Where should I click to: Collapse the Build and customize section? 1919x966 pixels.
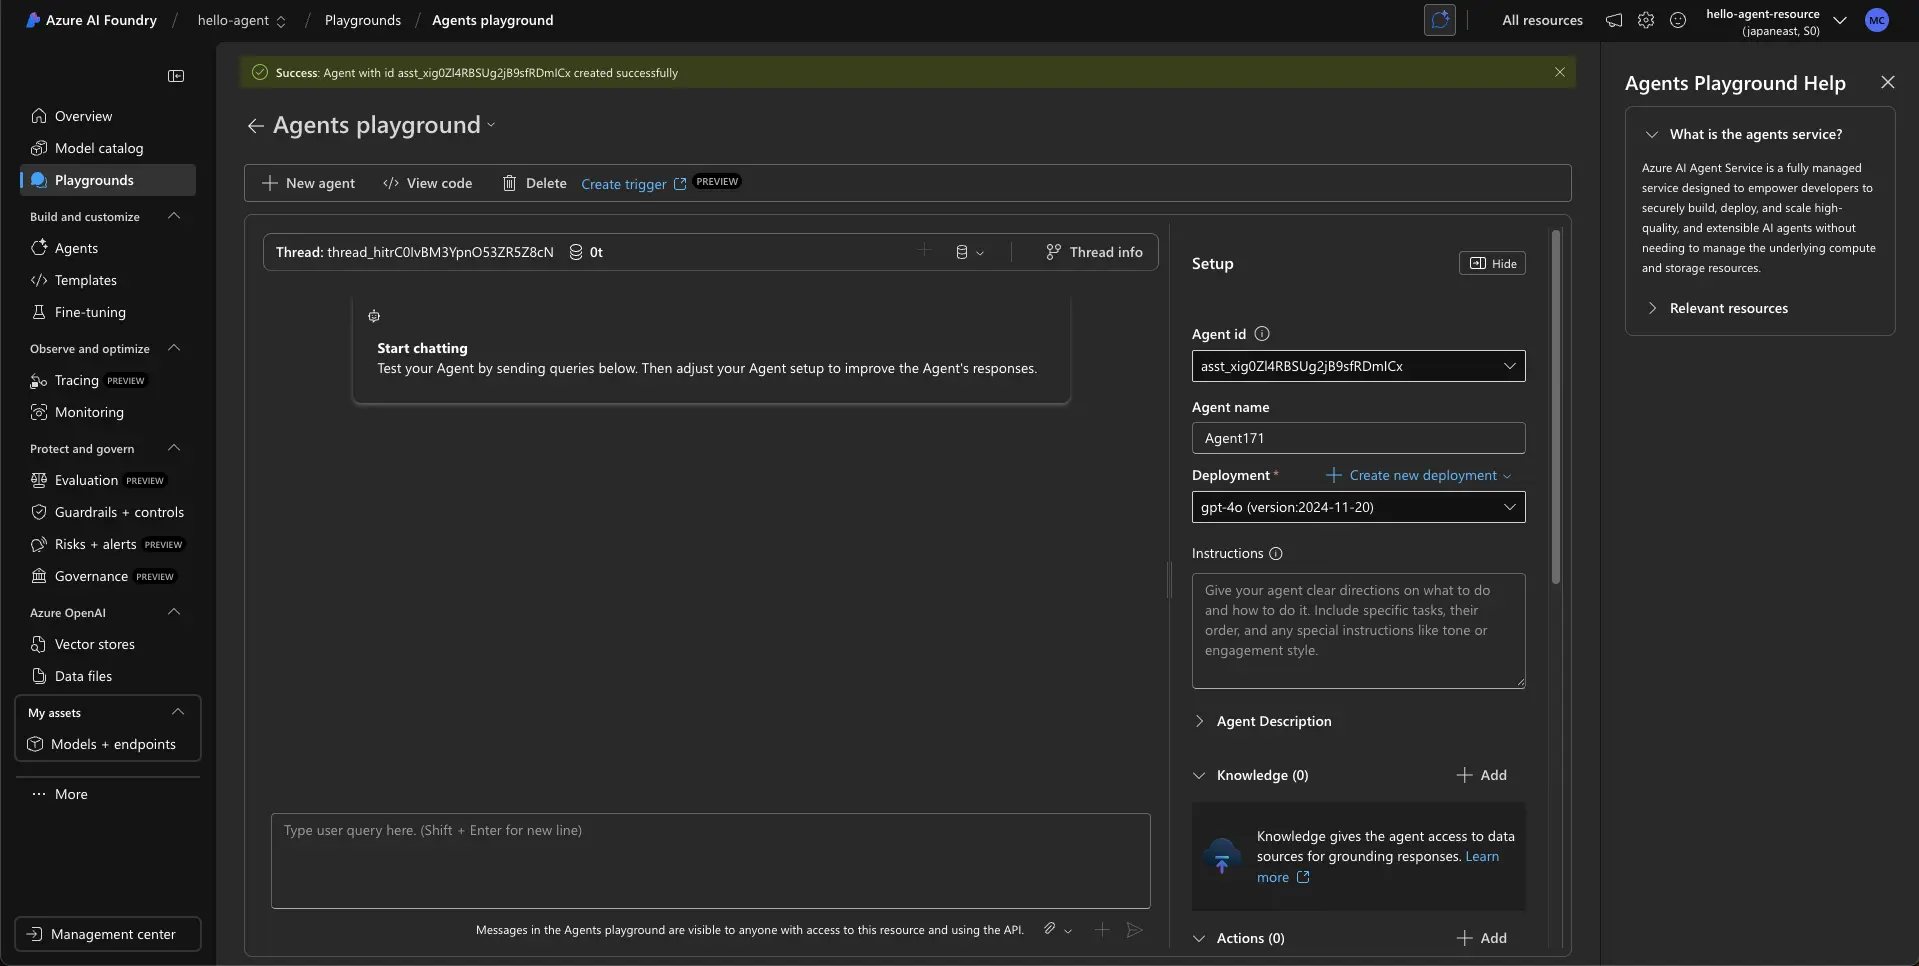point(174,216)
